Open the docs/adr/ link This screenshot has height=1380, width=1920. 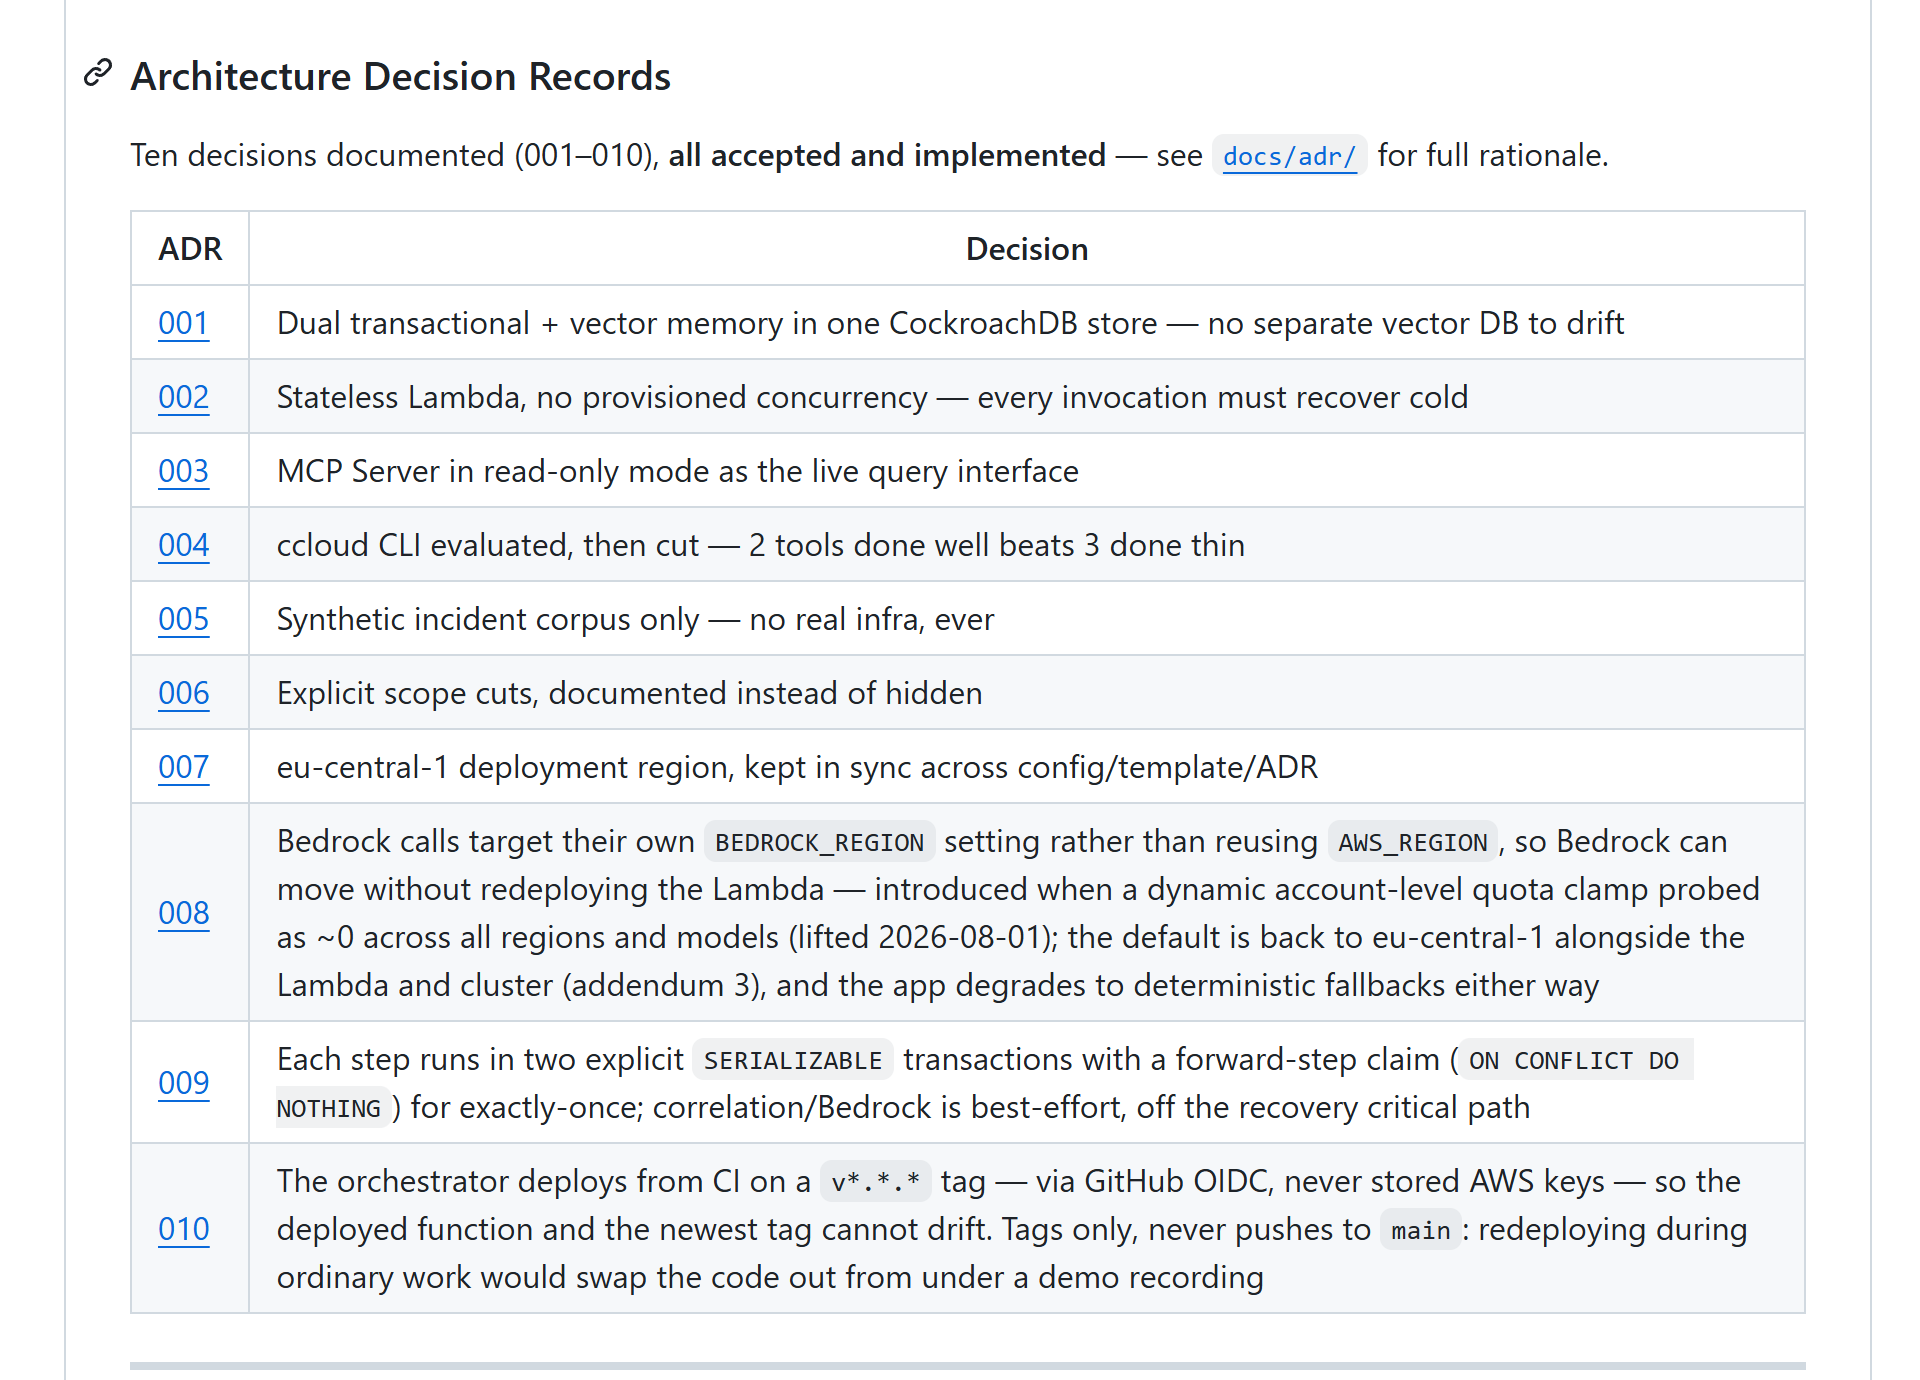pyautogui.click(x=1289, y=156)
